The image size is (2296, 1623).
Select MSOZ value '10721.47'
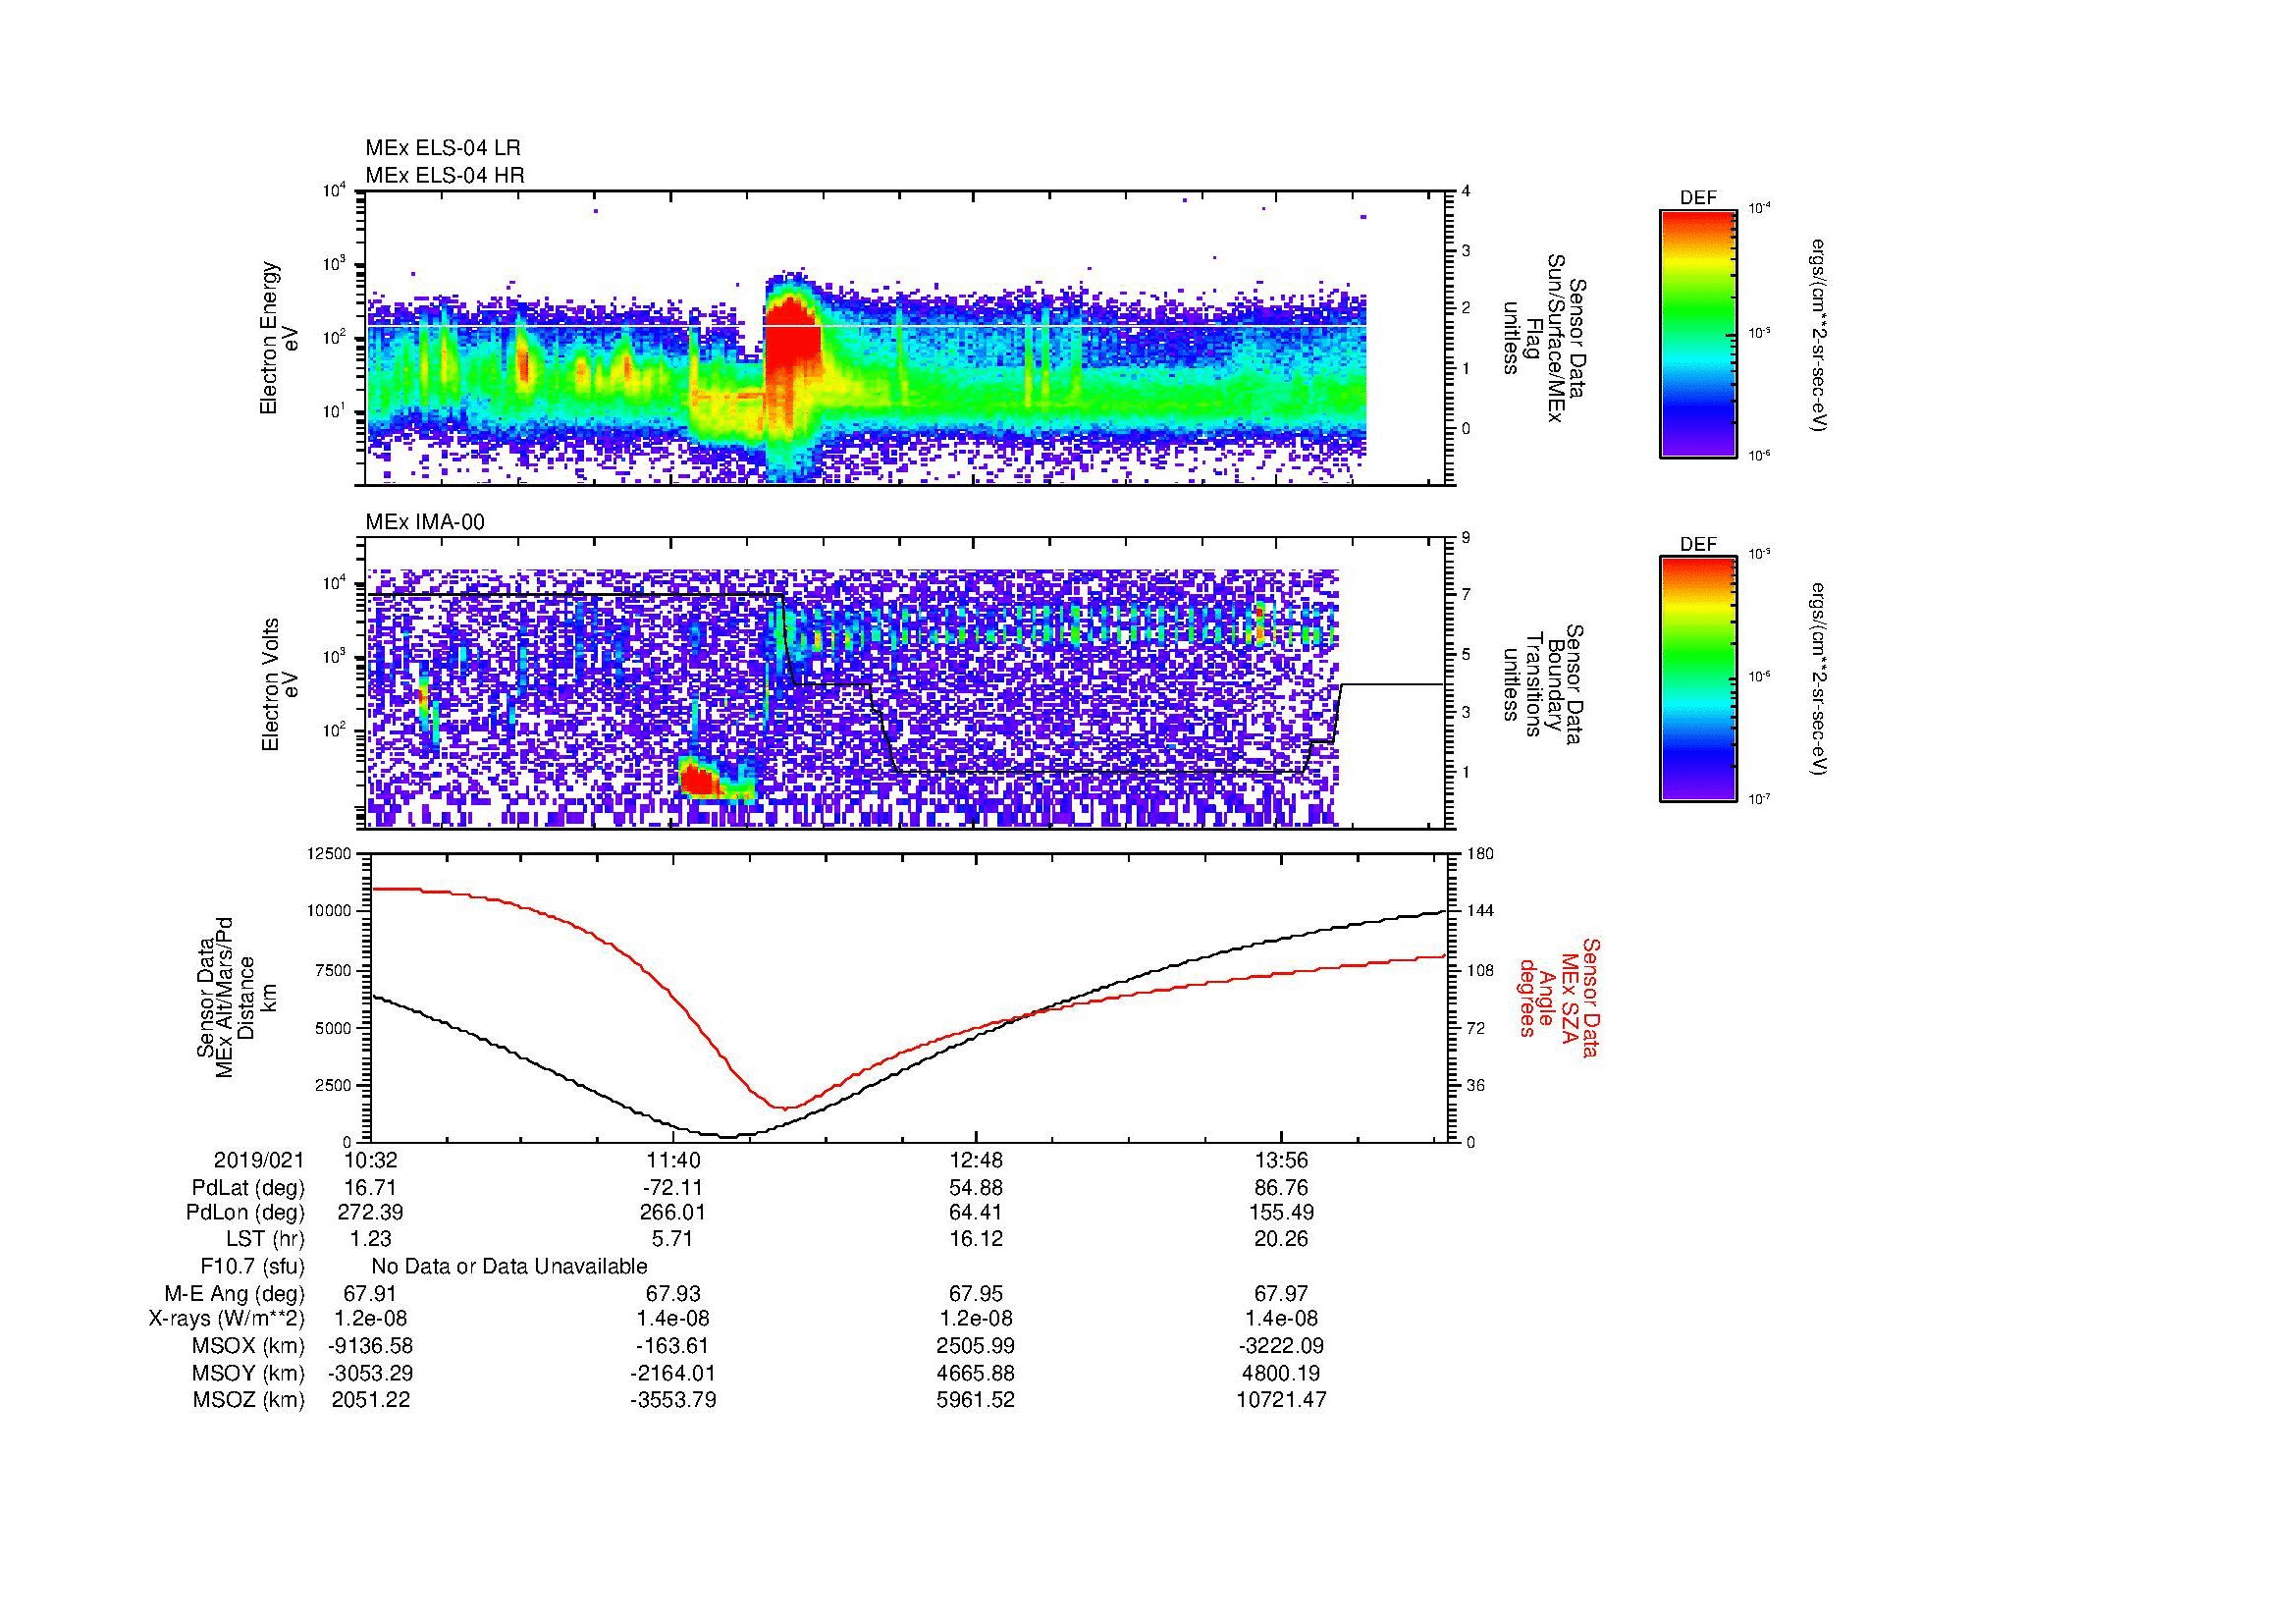tap(1281, 1400)
